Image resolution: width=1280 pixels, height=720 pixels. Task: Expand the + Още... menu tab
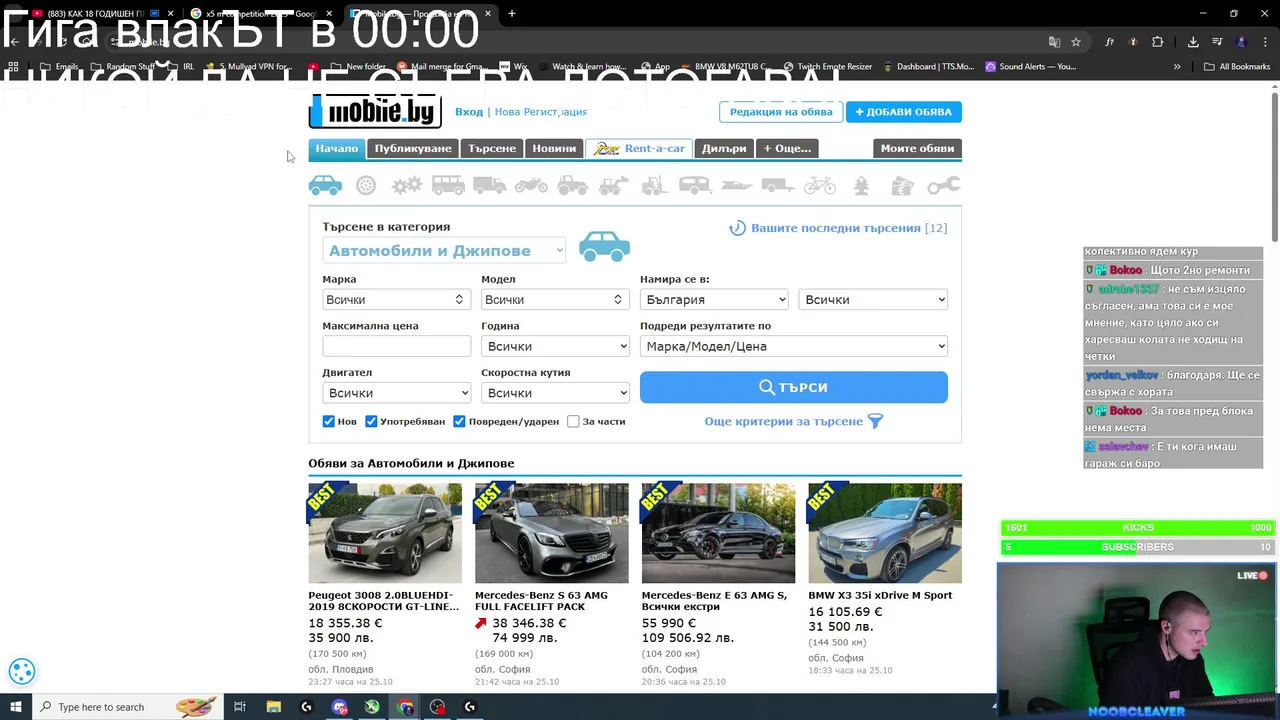point(788,148)
